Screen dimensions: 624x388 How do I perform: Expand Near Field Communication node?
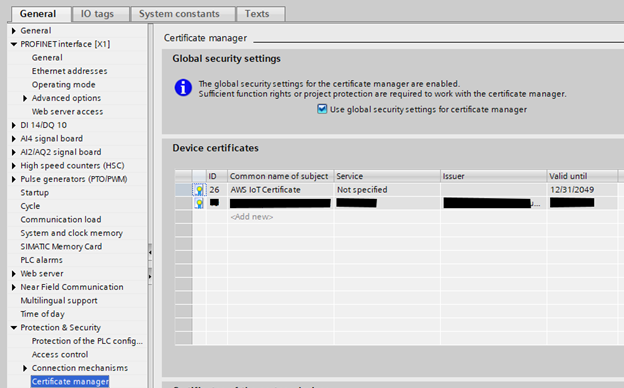pyautogui.click(x=14, y=287)
